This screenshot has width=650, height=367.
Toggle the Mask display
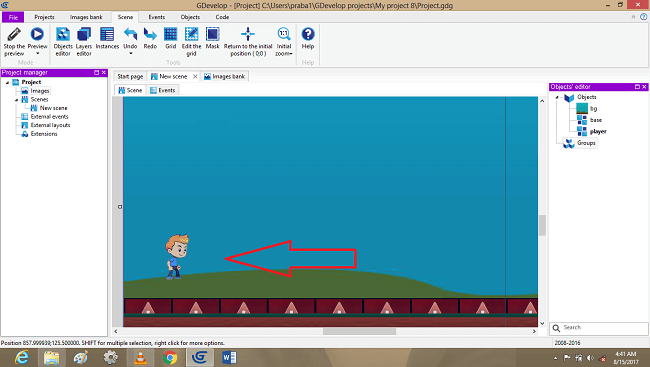212,38
